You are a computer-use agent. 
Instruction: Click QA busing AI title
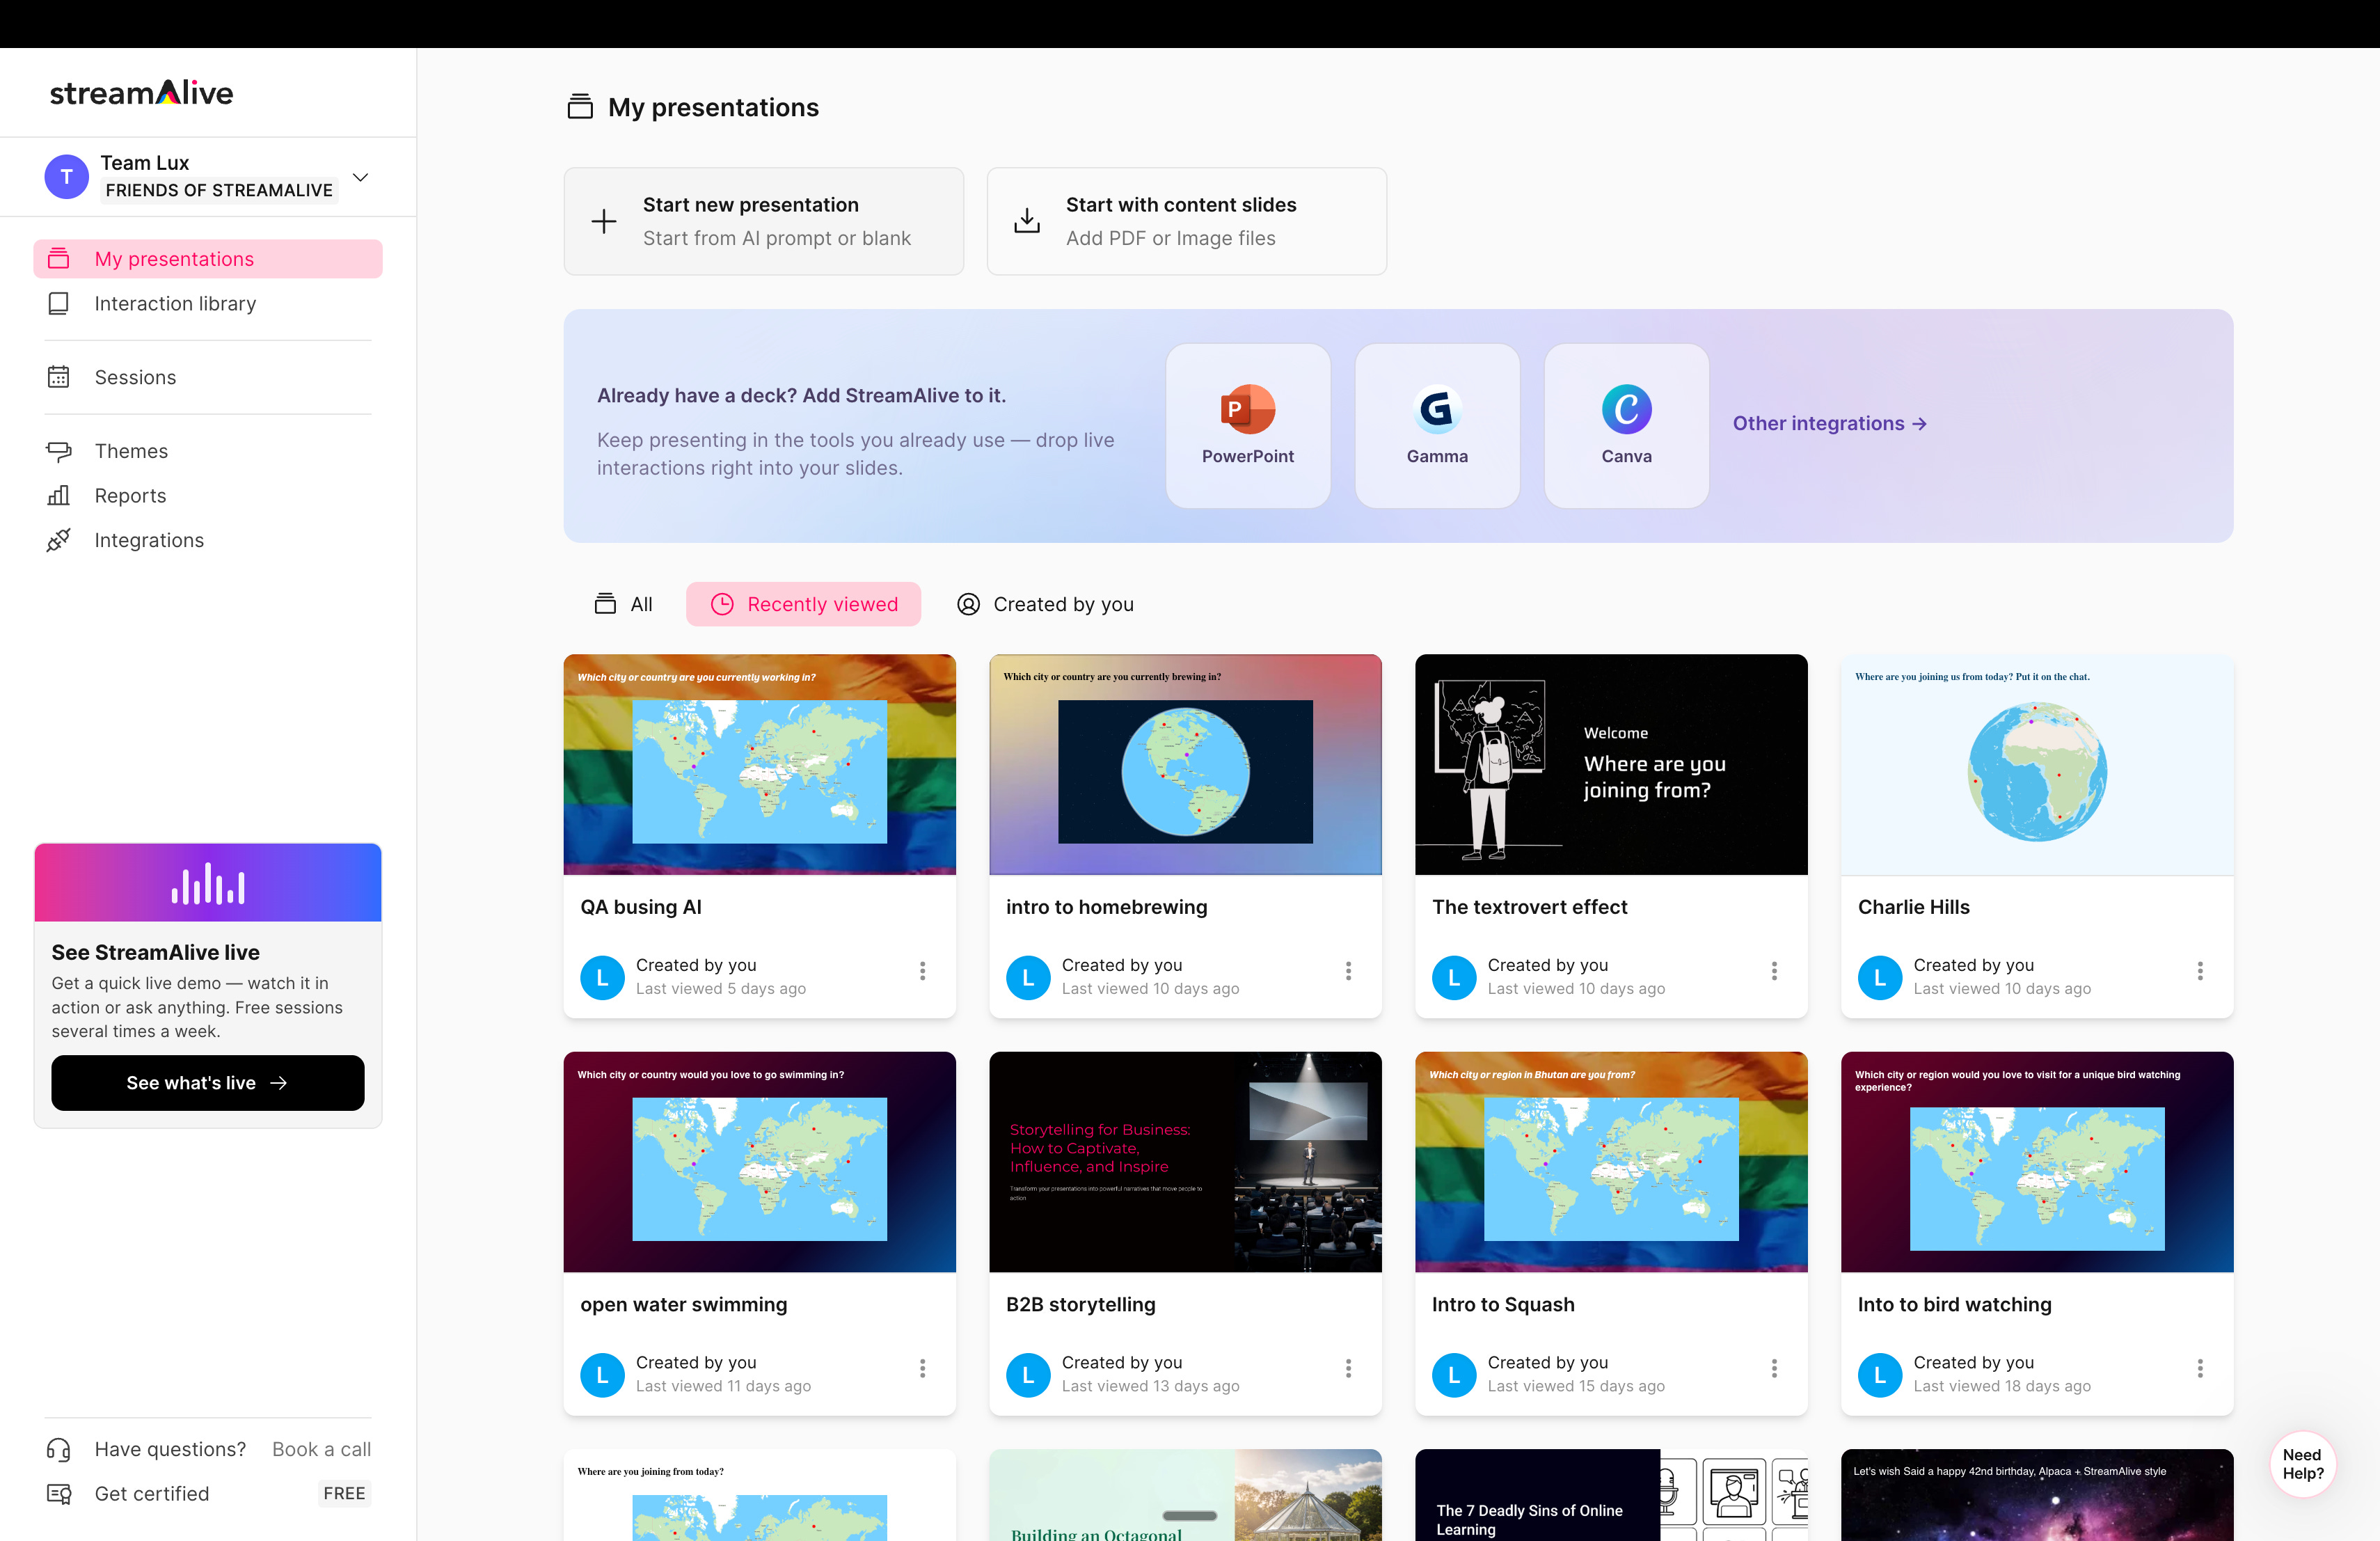click(x=641, y=907)
